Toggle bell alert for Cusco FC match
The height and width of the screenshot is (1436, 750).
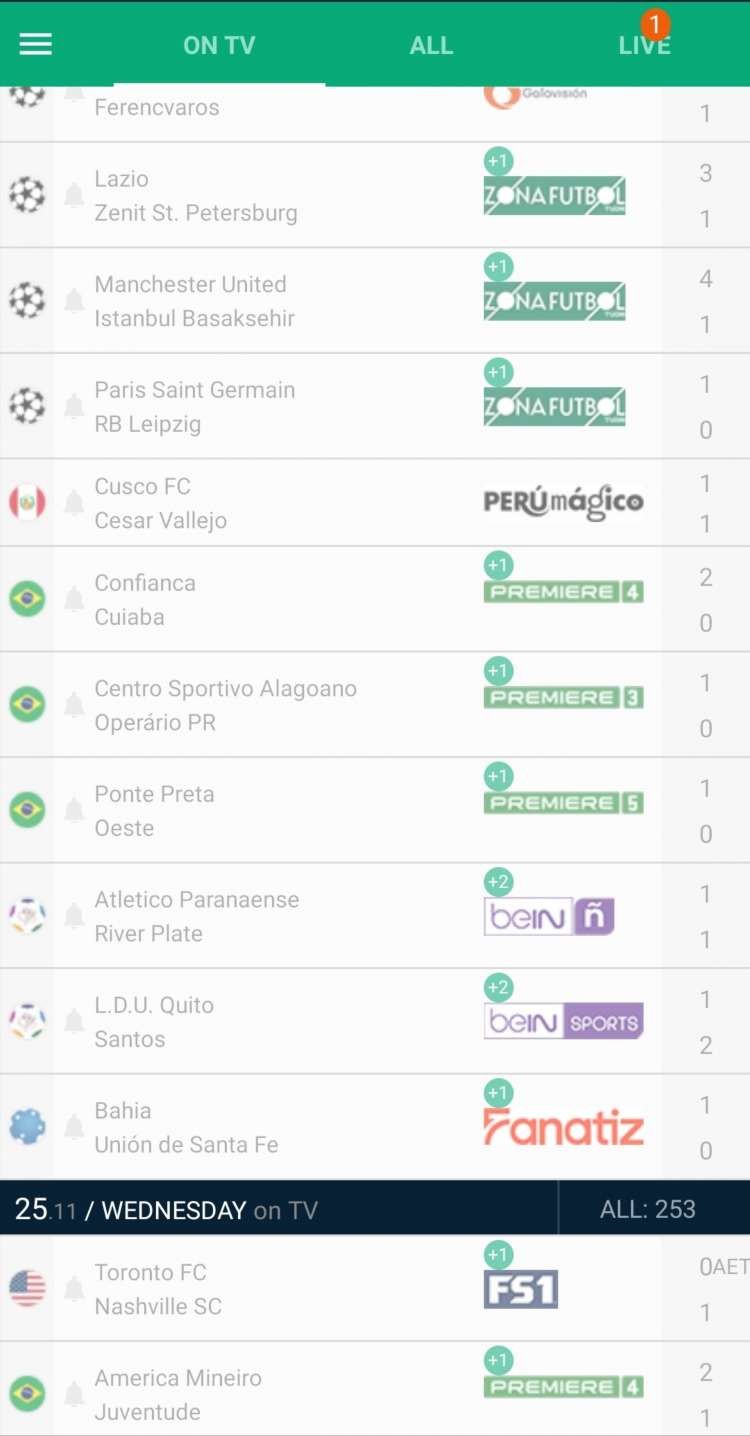click(x=74, y=503)
